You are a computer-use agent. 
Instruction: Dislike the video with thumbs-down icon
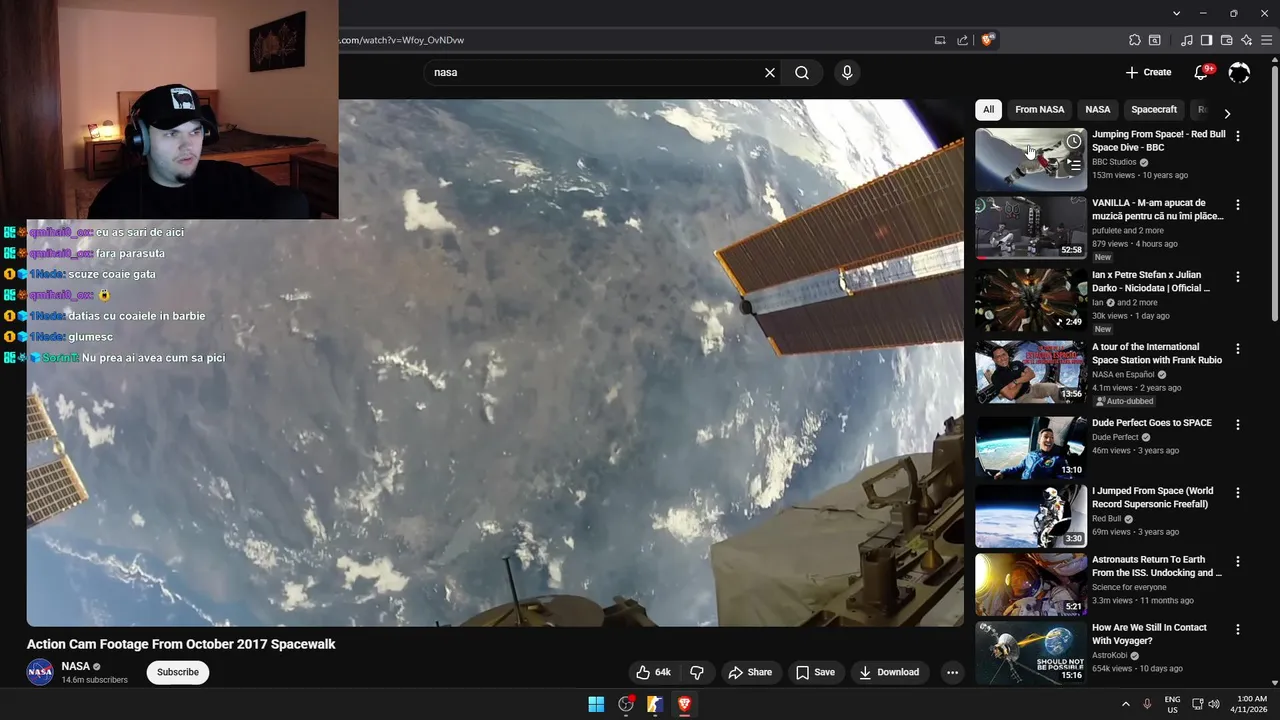click(x=697, y=672)
